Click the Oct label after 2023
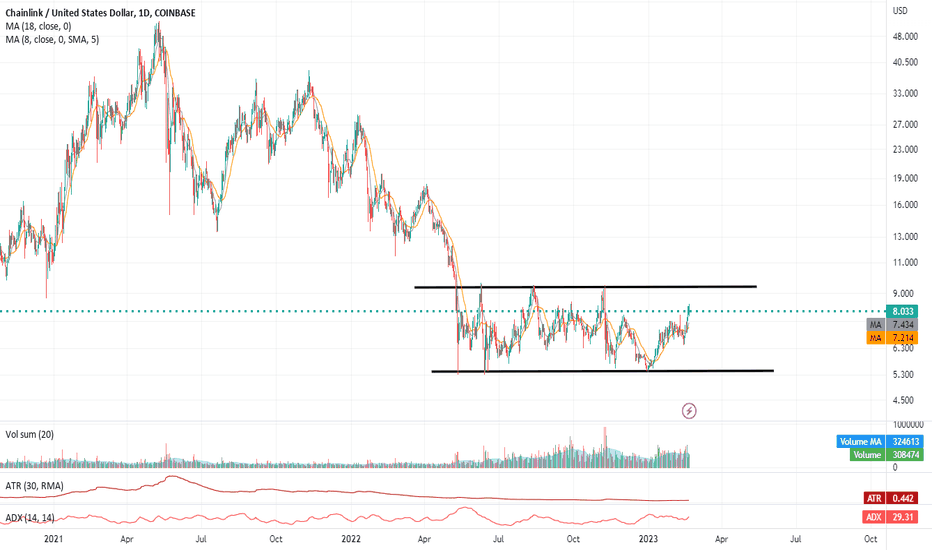The height and width of the screenshot is (550, 932). pos(870,539)
